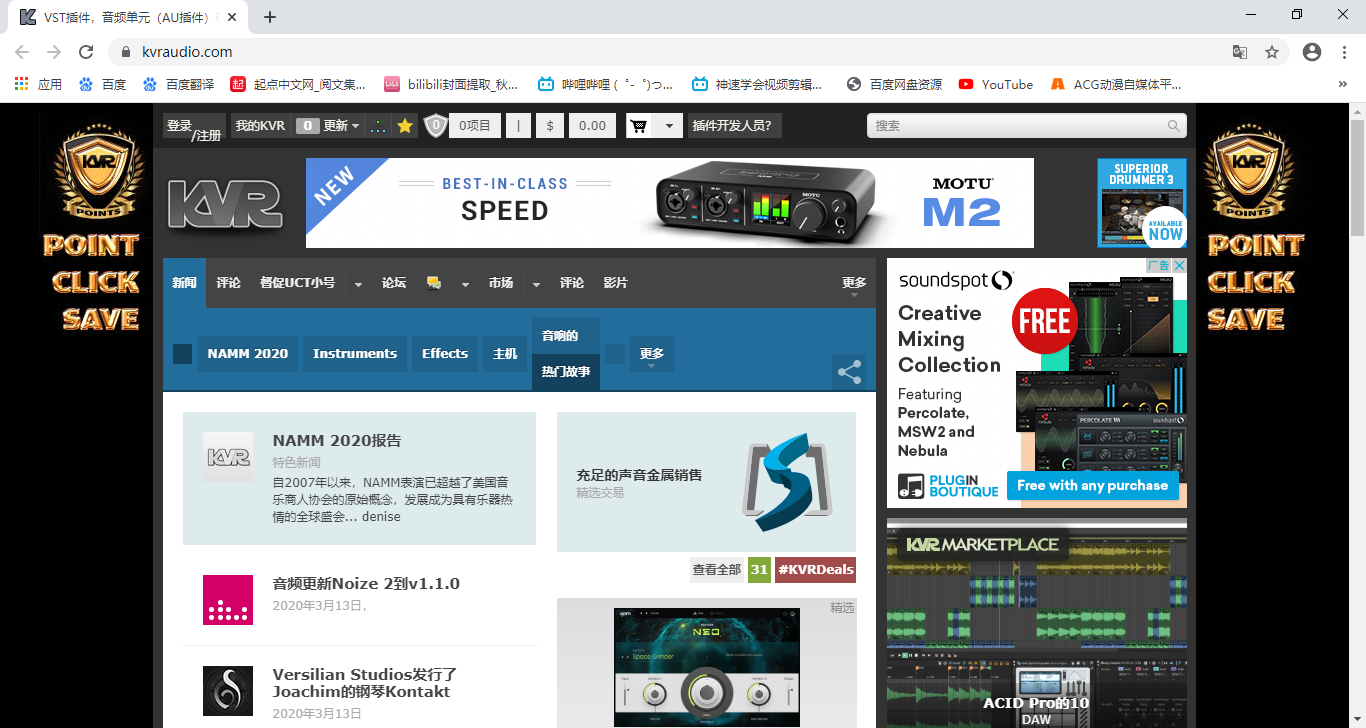Go back with the browser arrow
The image size is (1366, 728).
(22, 52)
